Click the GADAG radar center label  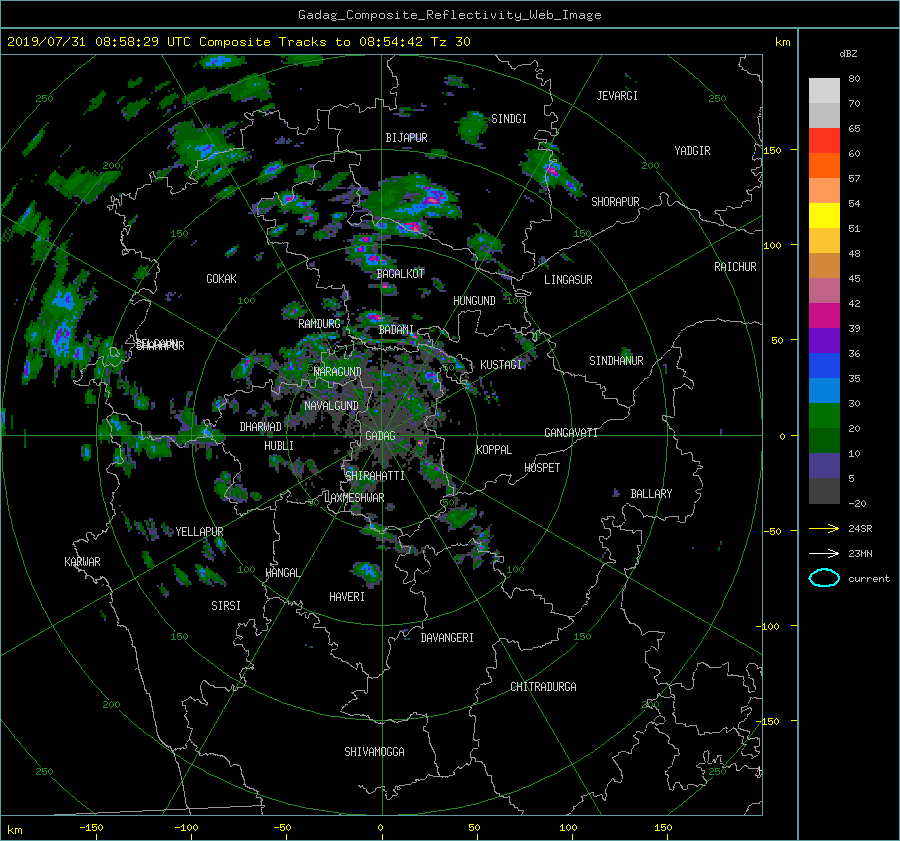tap(381, 436)
